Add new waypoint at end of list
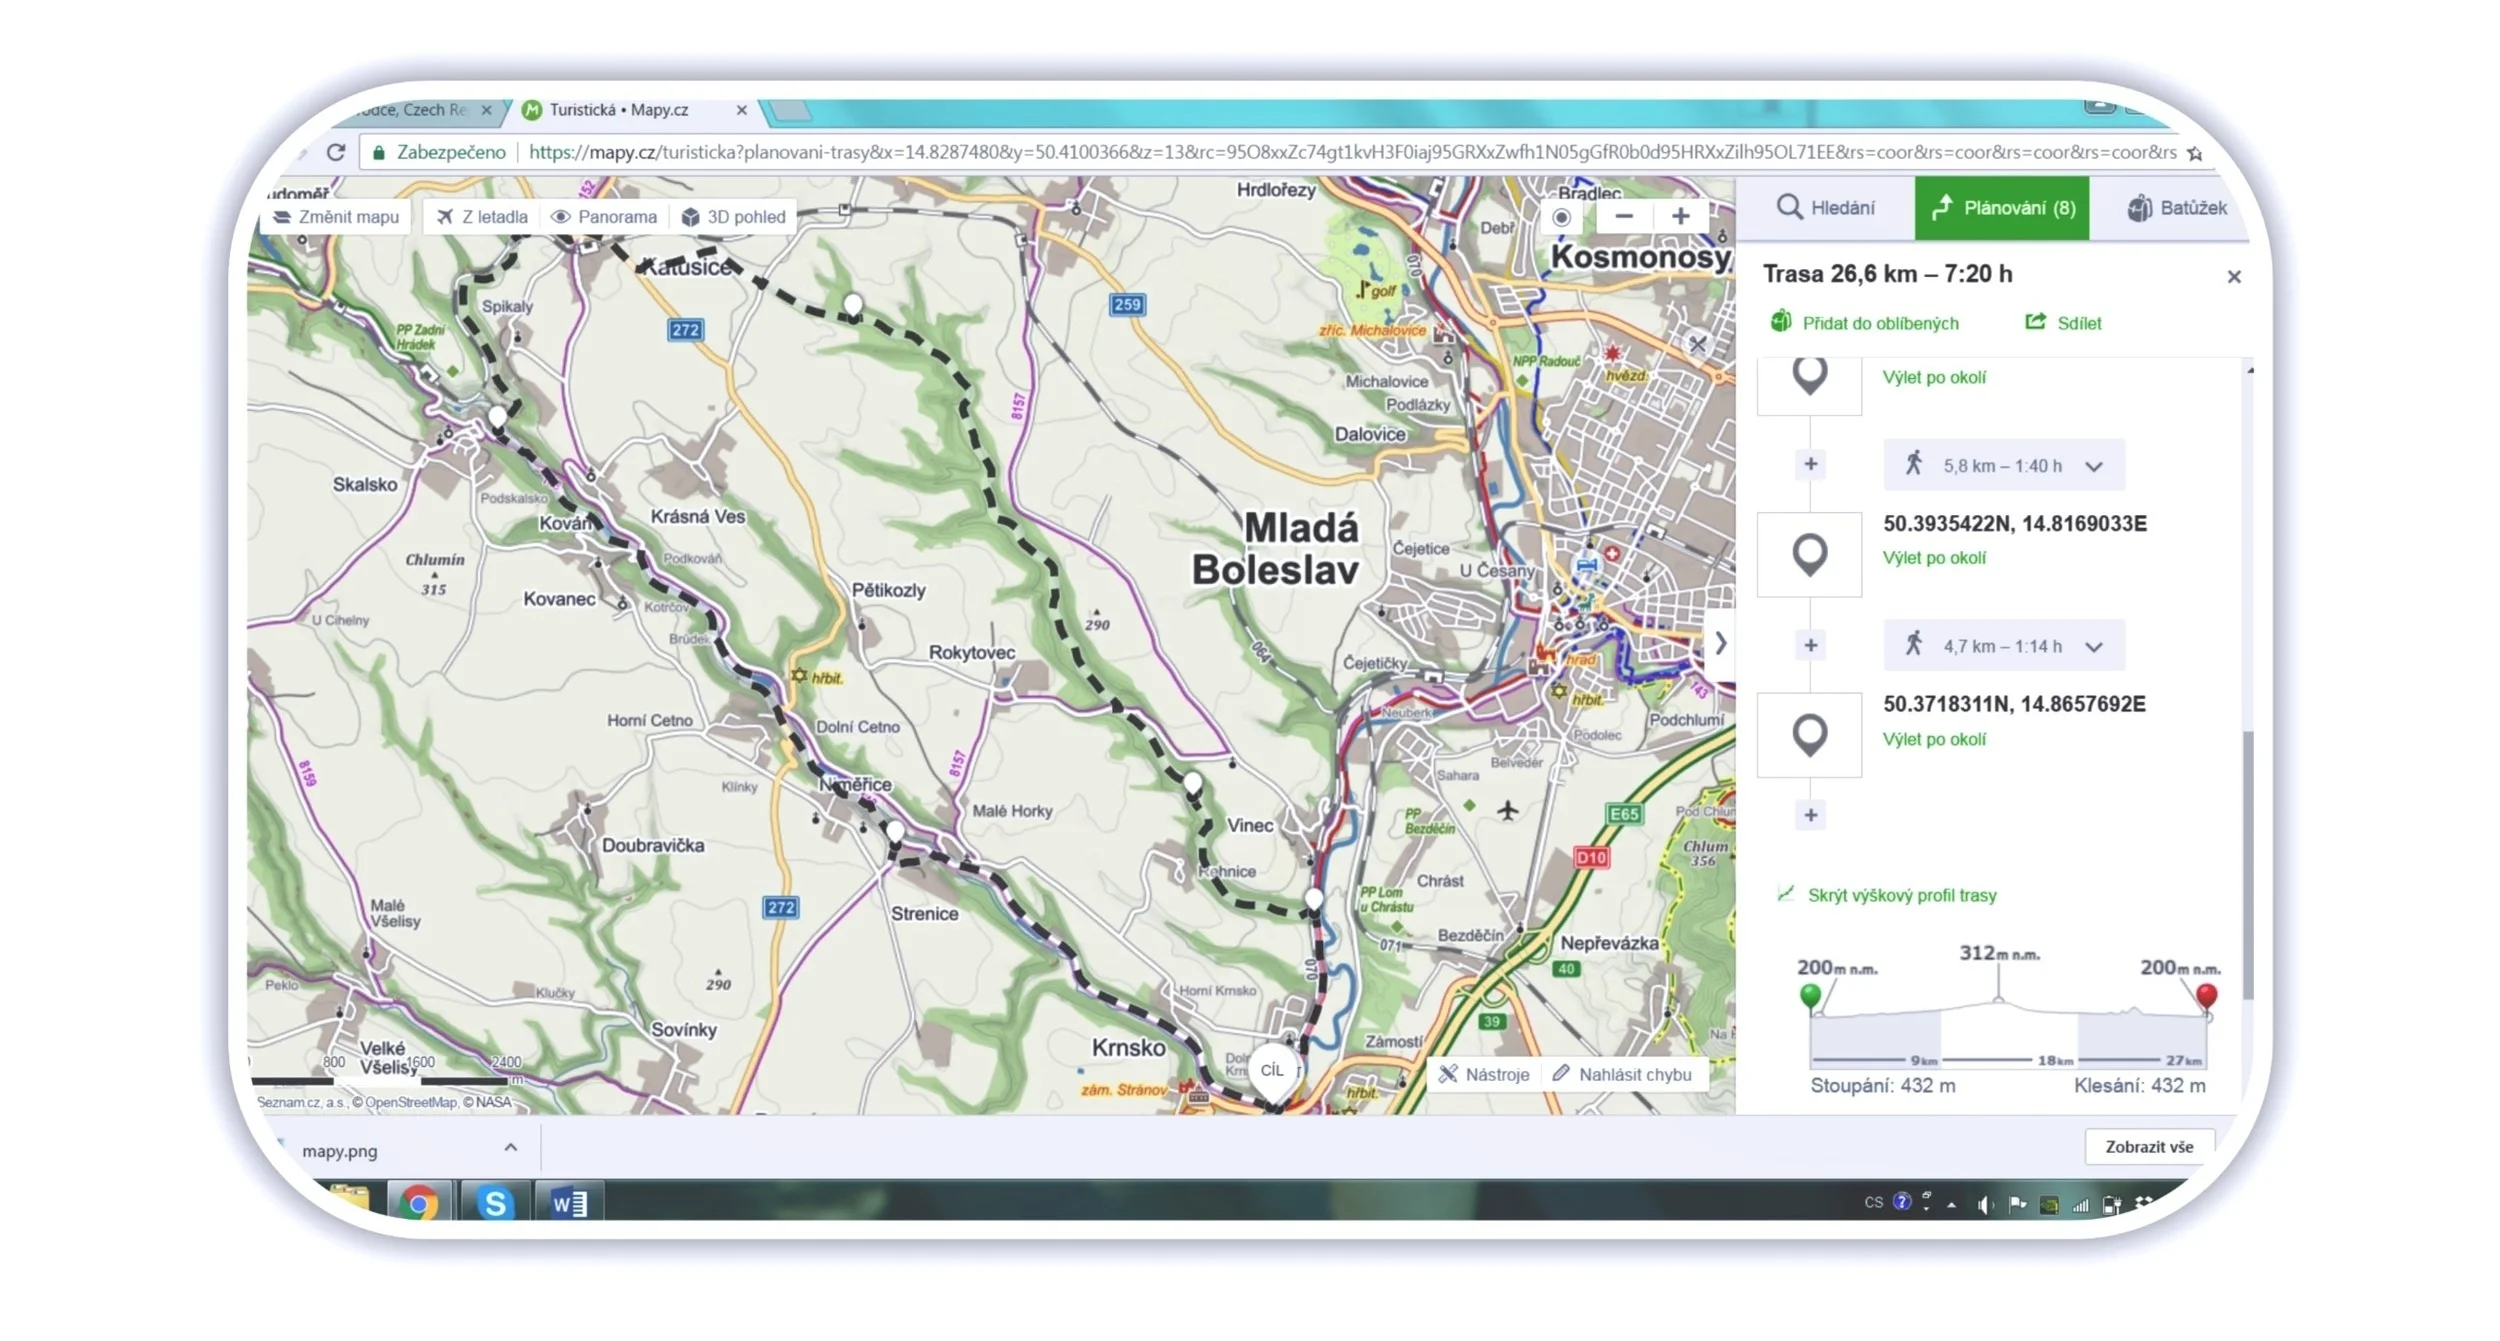 point(1811,816)
